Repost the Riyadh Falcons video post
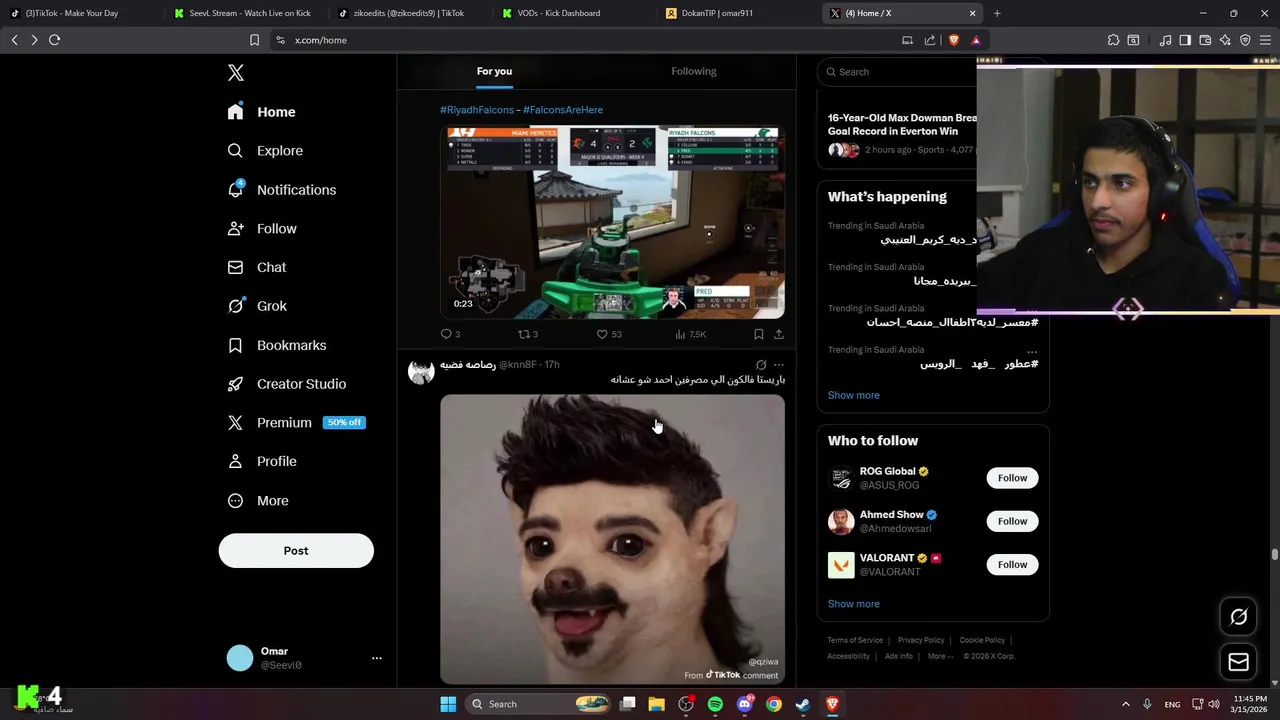 [x=527, y=334]
